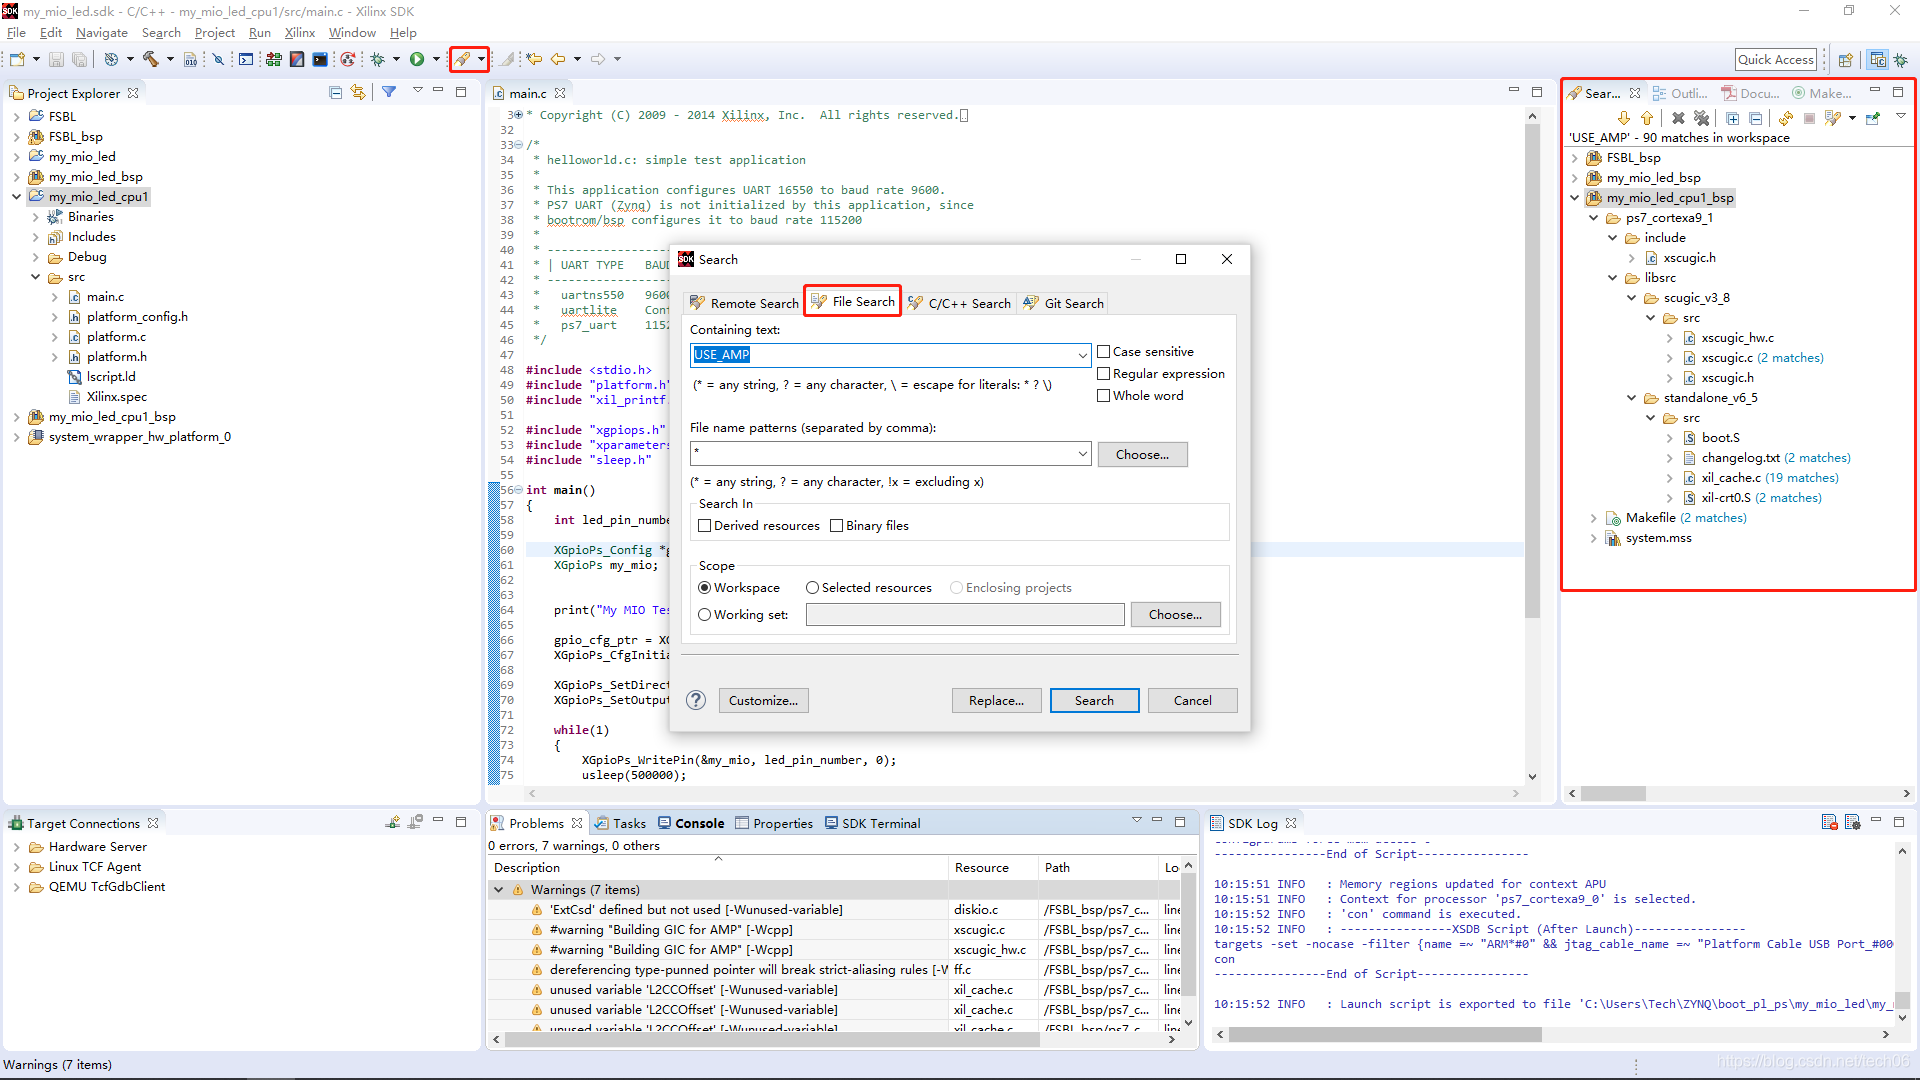Check the Regular expression option
The height and width of the screenshot is (1080, 1920).
pyautogui.click(x=1104, y=374)
